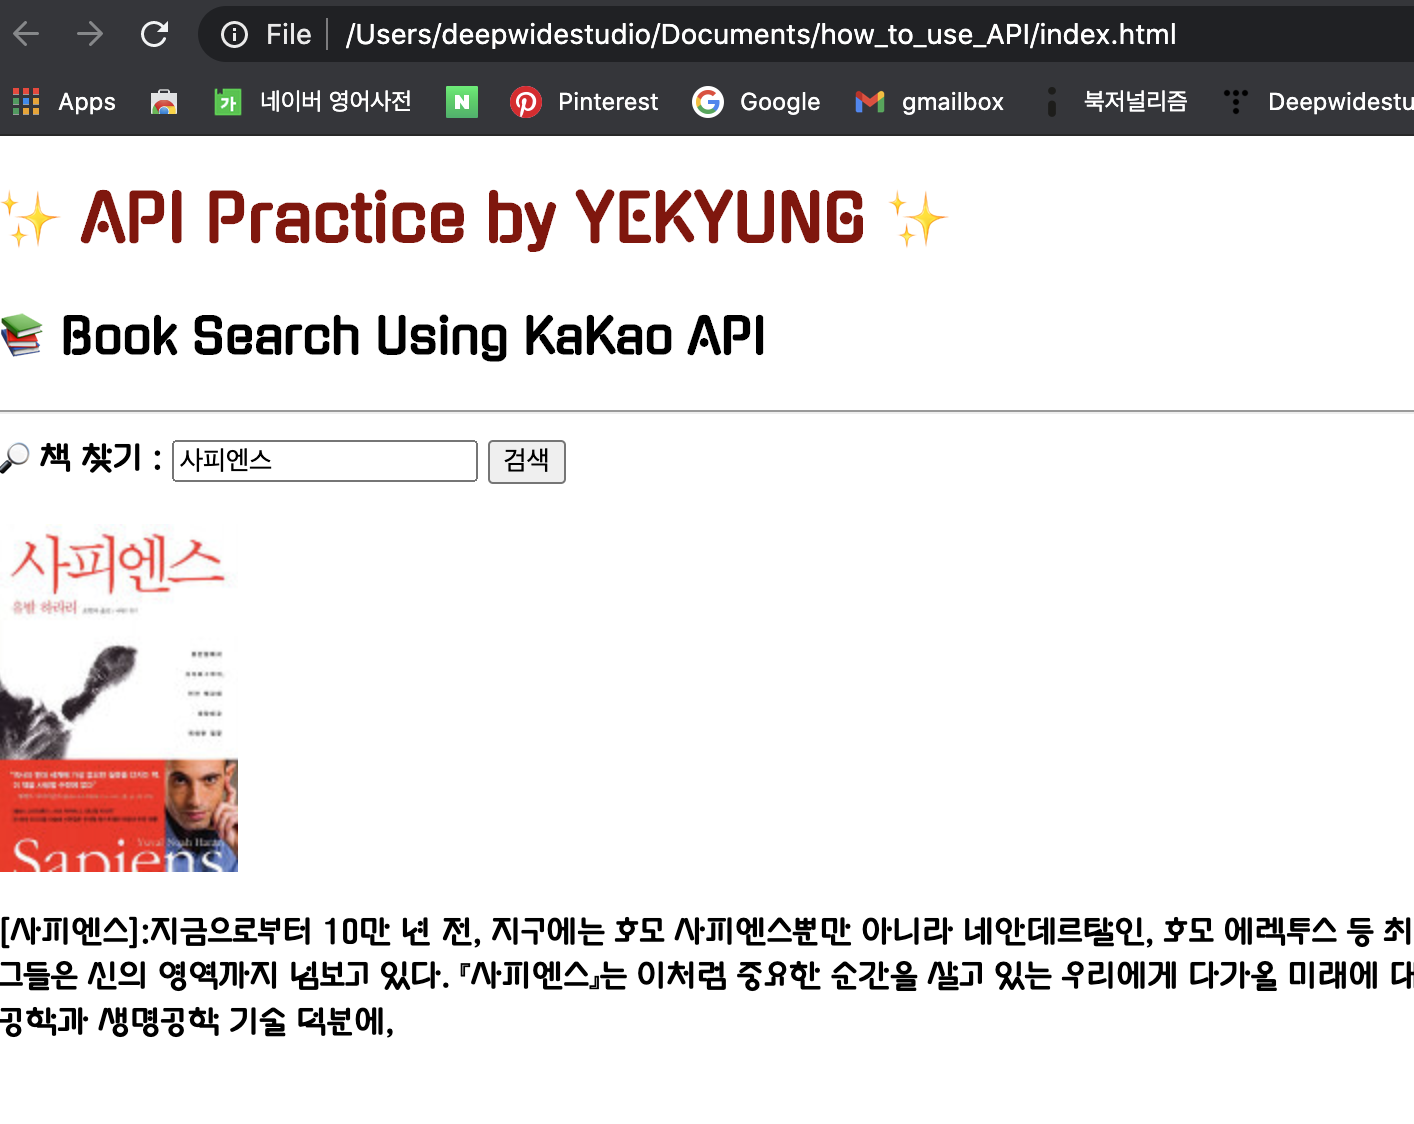Open the Google bookmark

756,101
